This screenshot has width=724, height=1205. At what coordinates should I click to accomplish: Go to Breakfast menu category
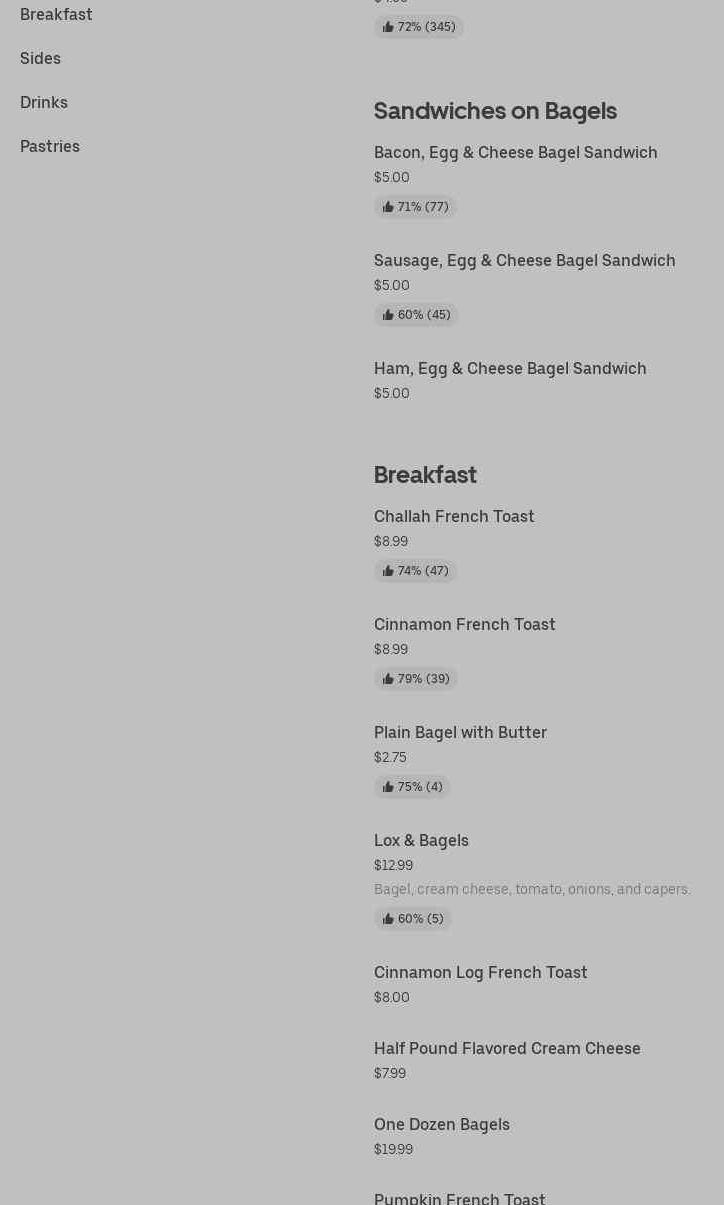coord(56,14)
